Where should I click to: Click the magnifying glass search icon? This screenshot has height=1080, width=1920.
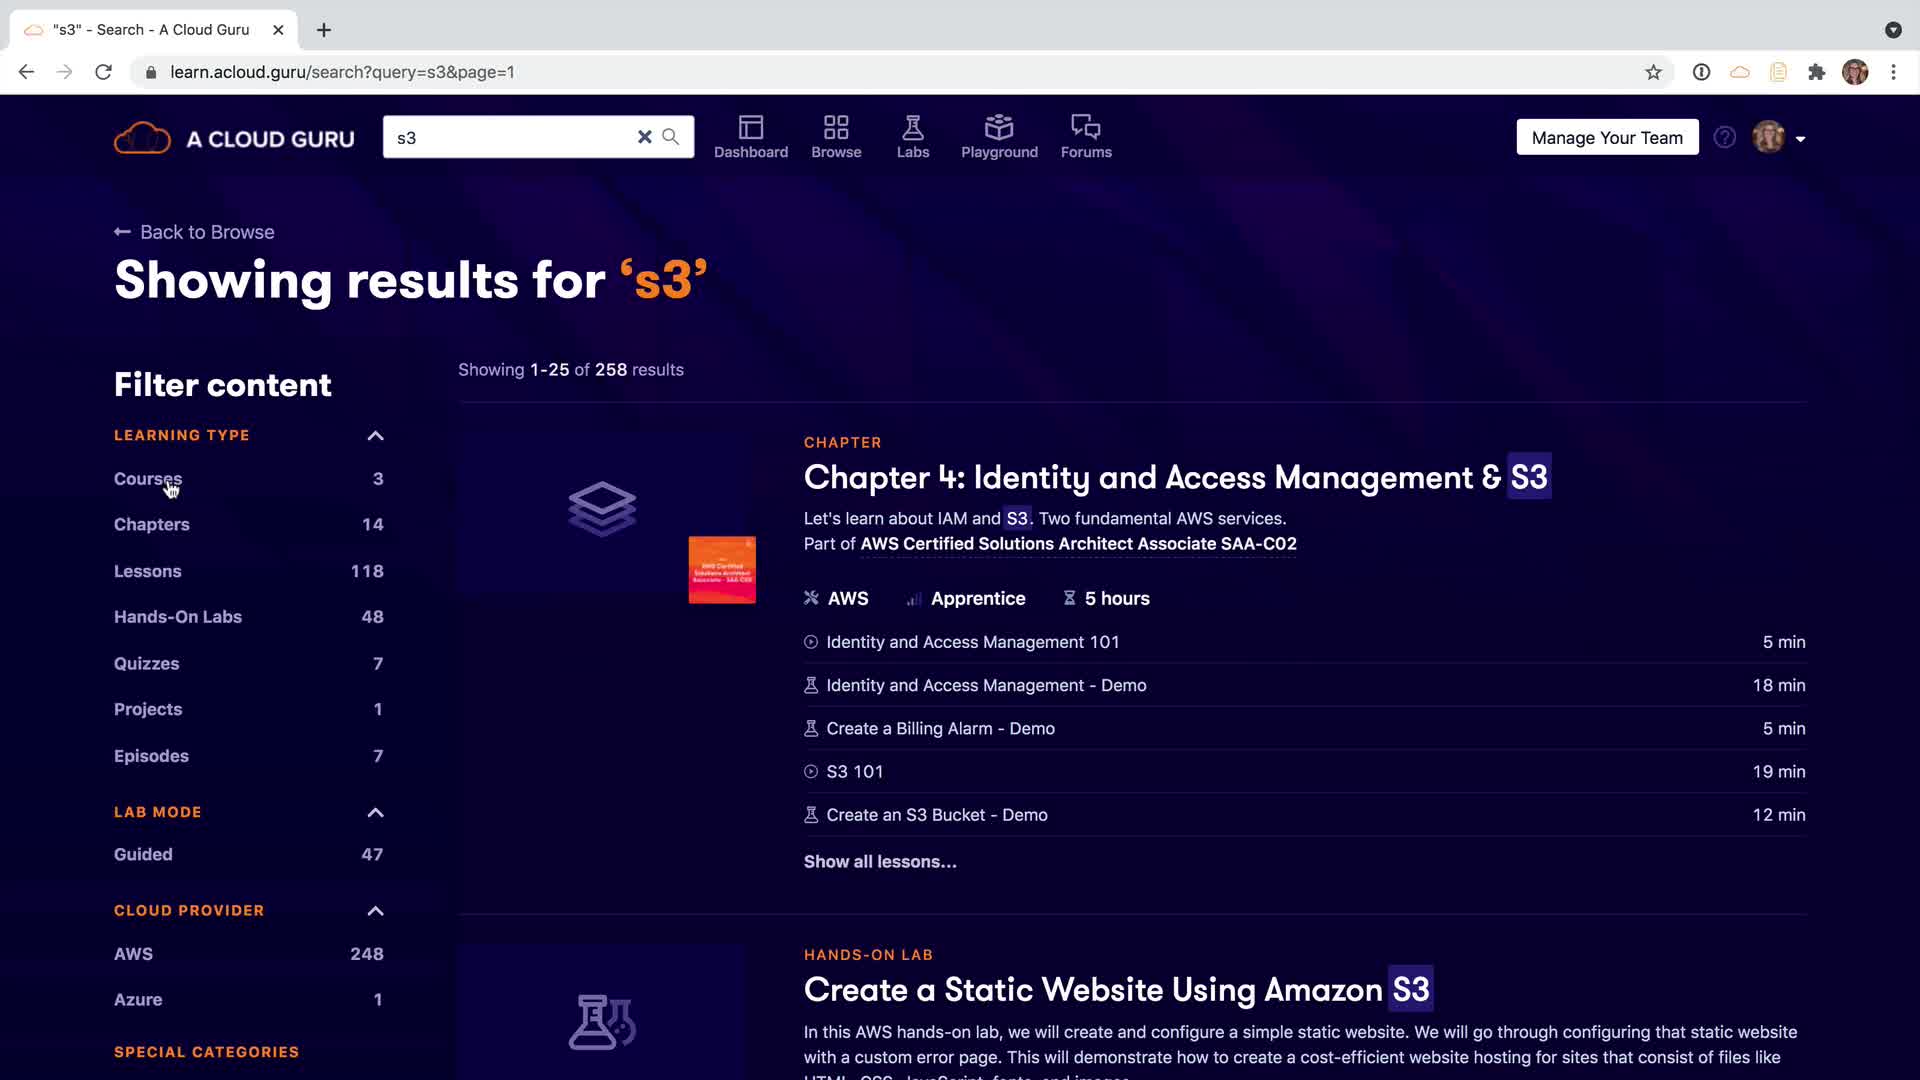coord(671,137)
